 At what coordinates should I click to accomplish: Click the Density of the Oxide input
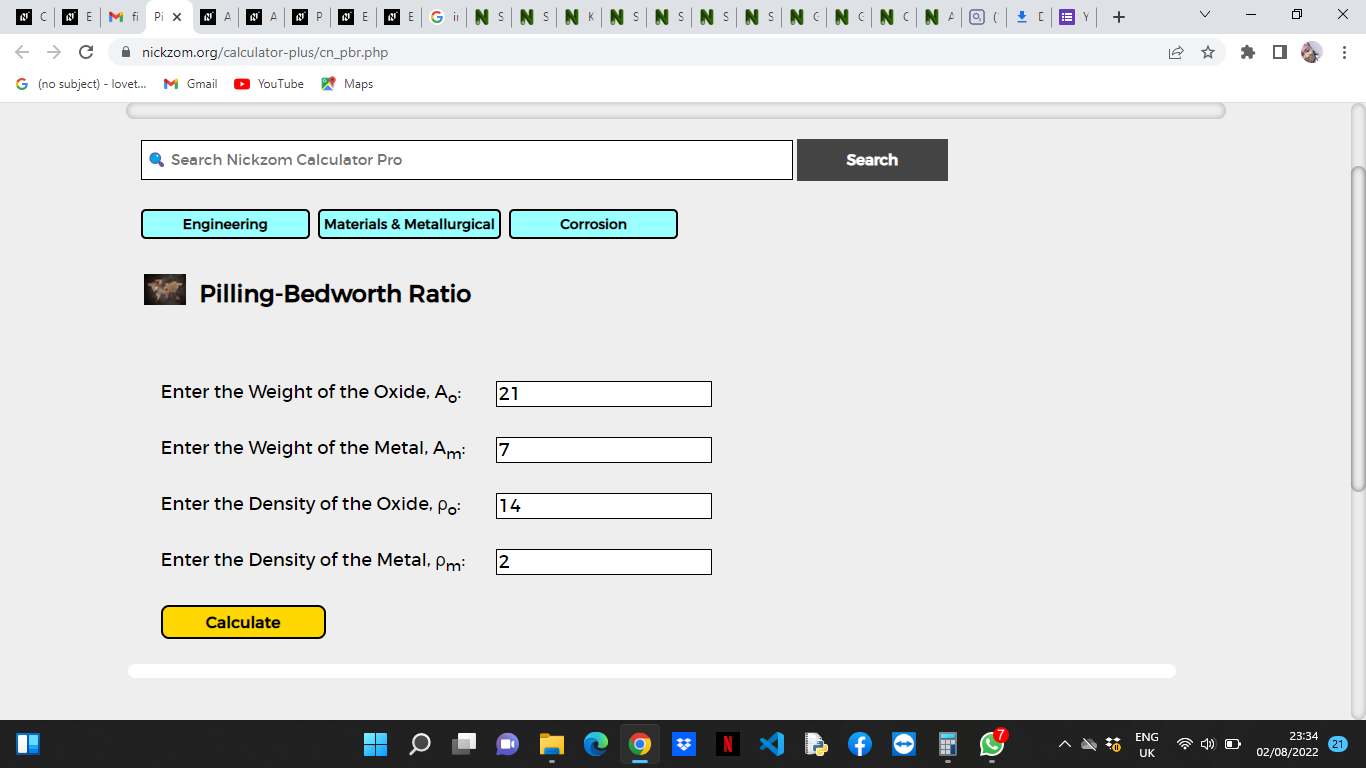pos(604,506)
